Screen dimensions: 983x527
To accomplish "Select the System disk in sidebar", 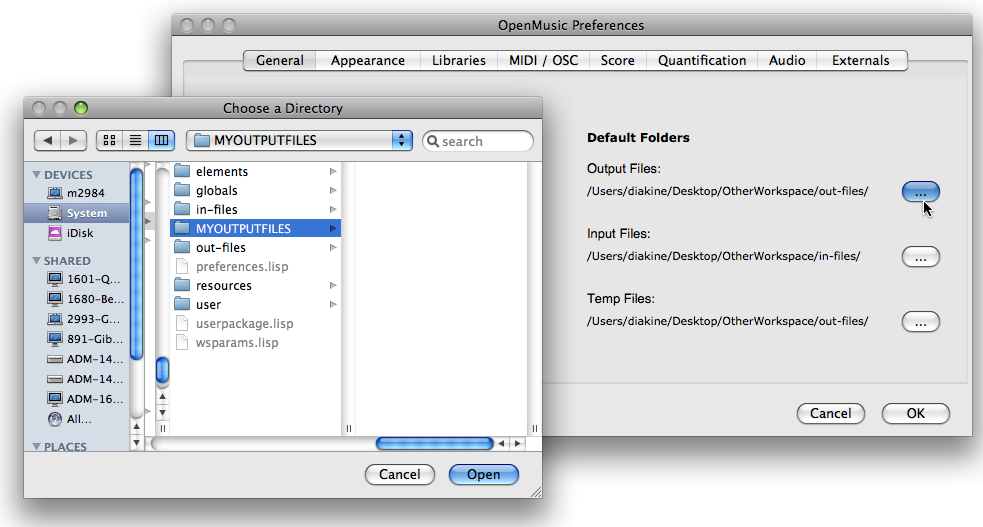I will [76, 213].
